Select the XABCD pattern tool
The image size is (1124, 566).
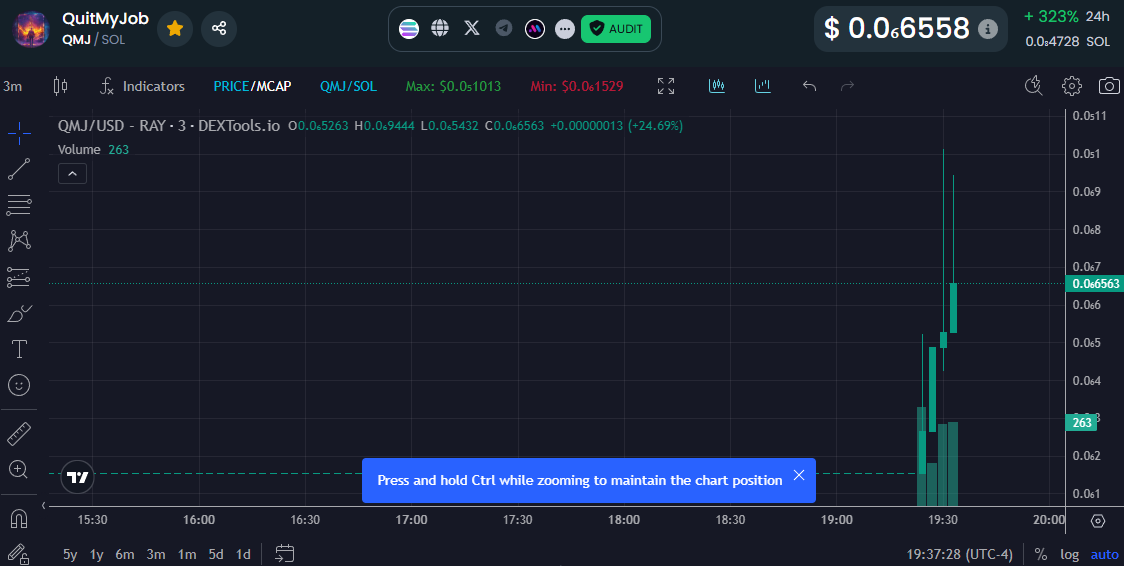(x=19, y=241)
